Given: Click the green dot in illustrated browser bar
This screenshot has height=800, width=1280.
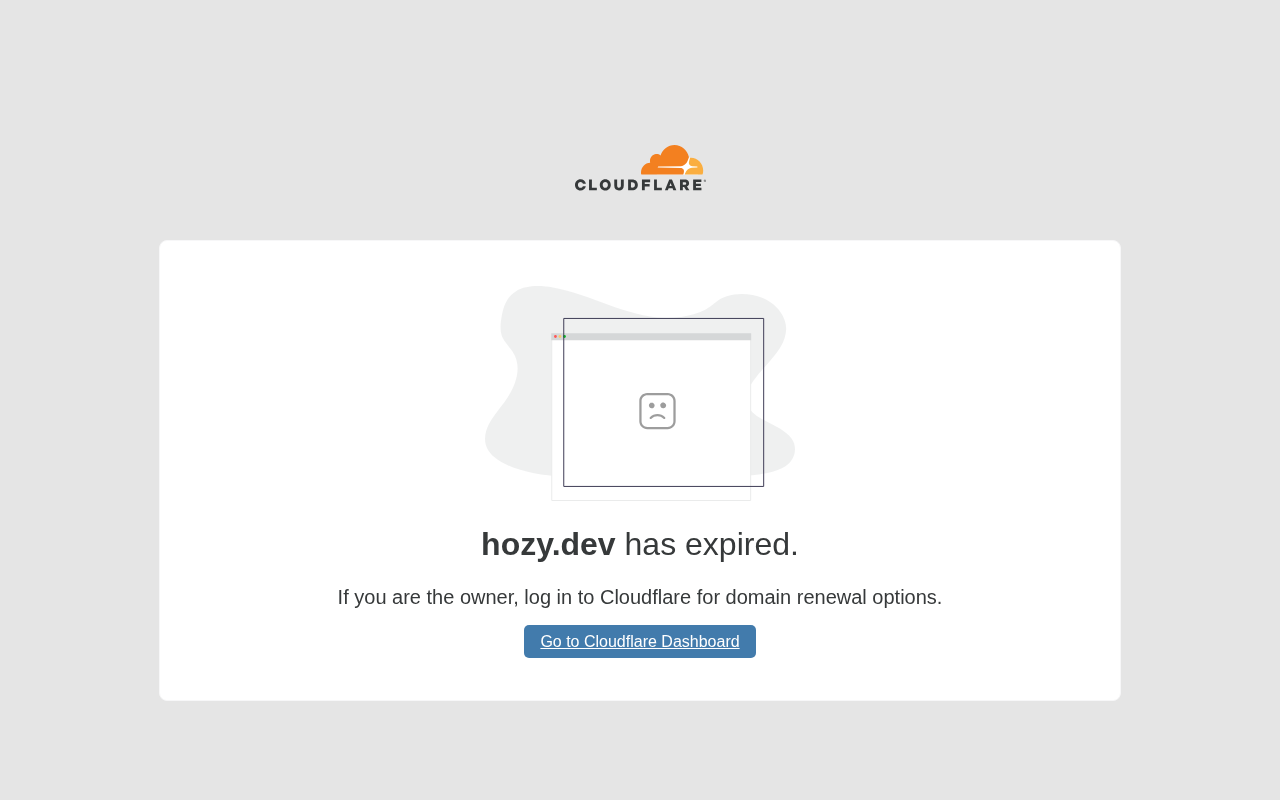Looking at the screenshot, I should tap(564, 336).
